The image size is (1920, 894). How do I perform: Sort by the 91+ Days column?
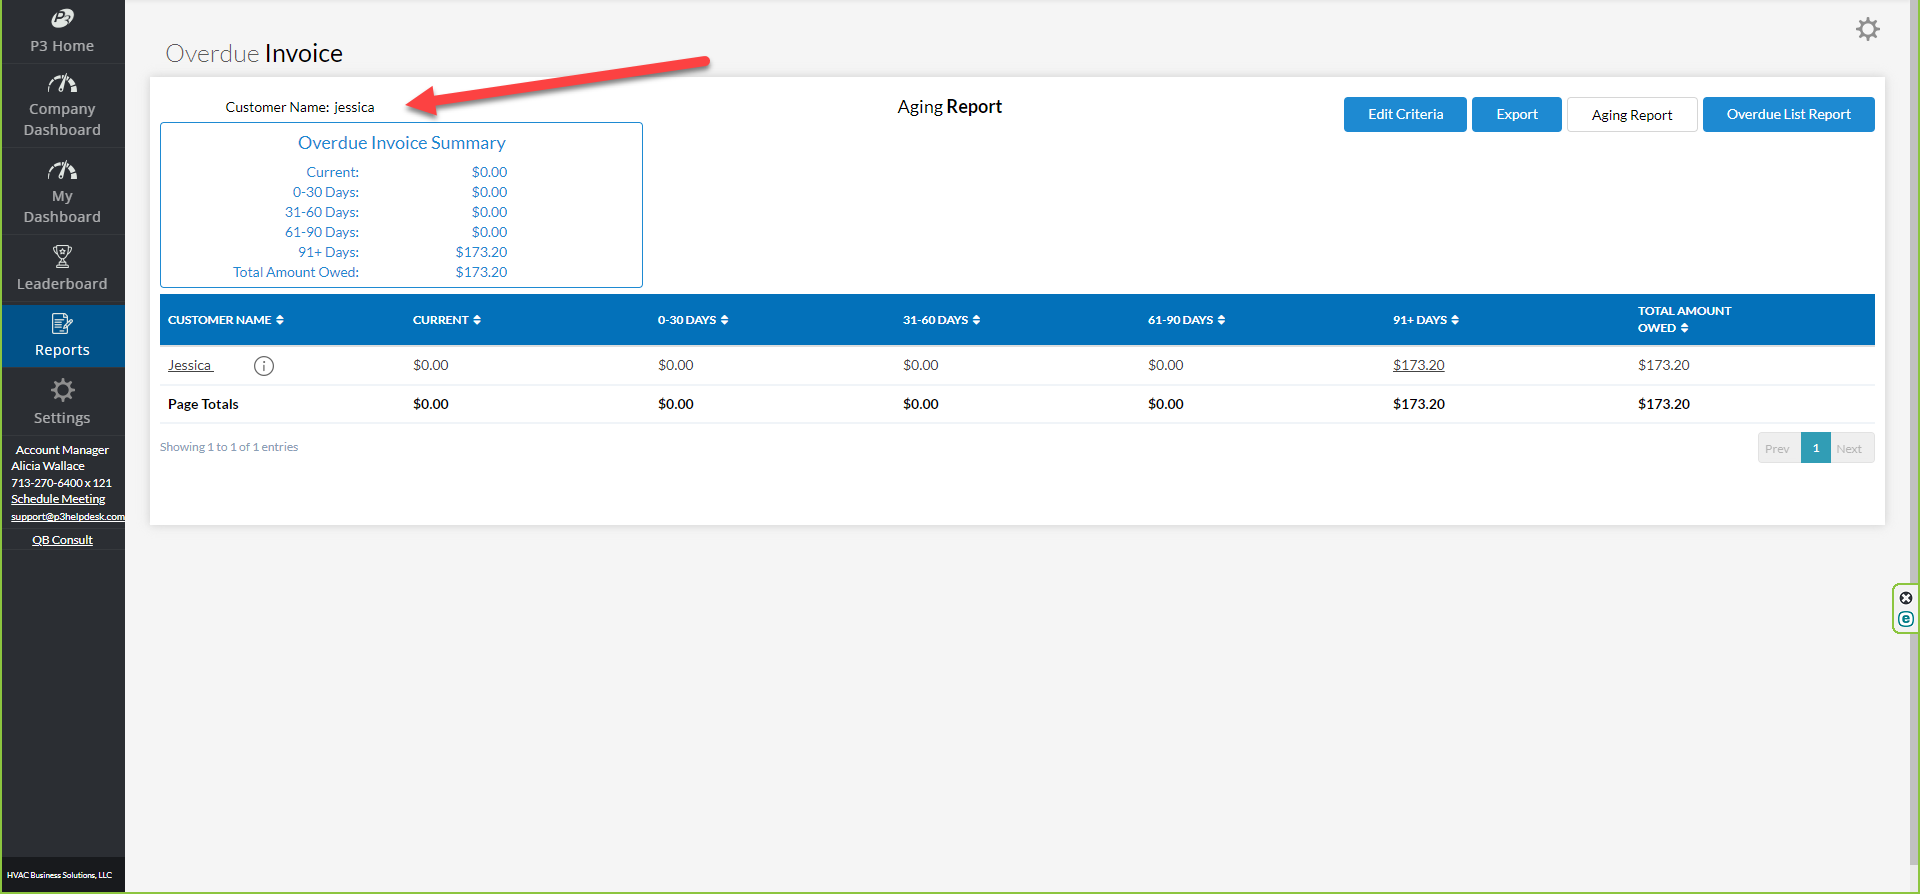[x=1425, y=320]
